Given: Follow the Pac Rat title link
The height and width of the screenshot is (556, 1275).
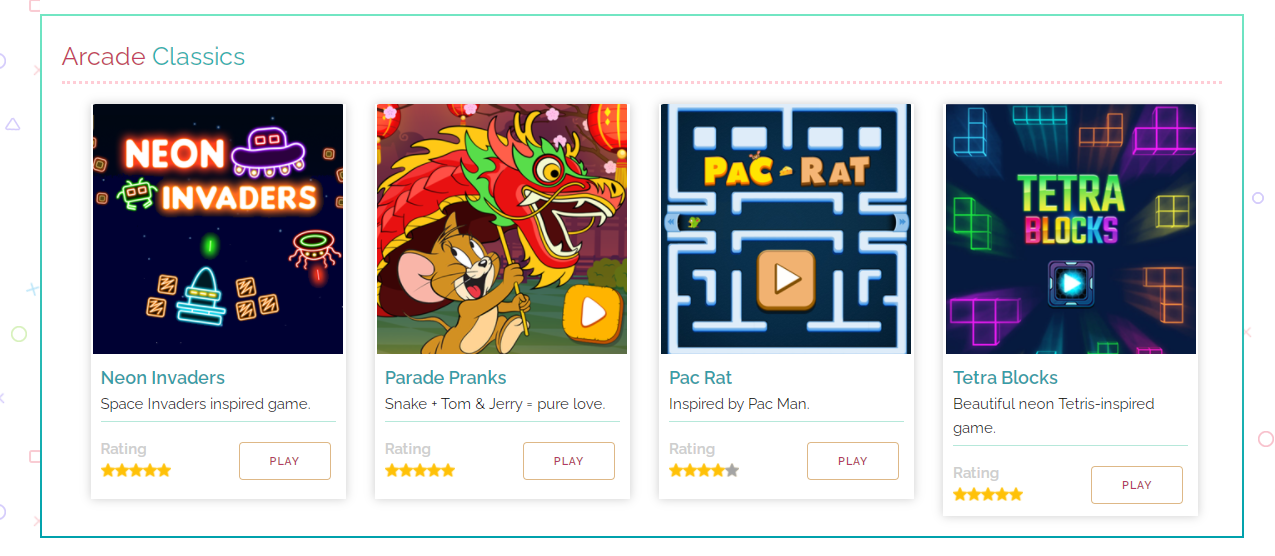Looking at the screenshot, I should point(701,378).
